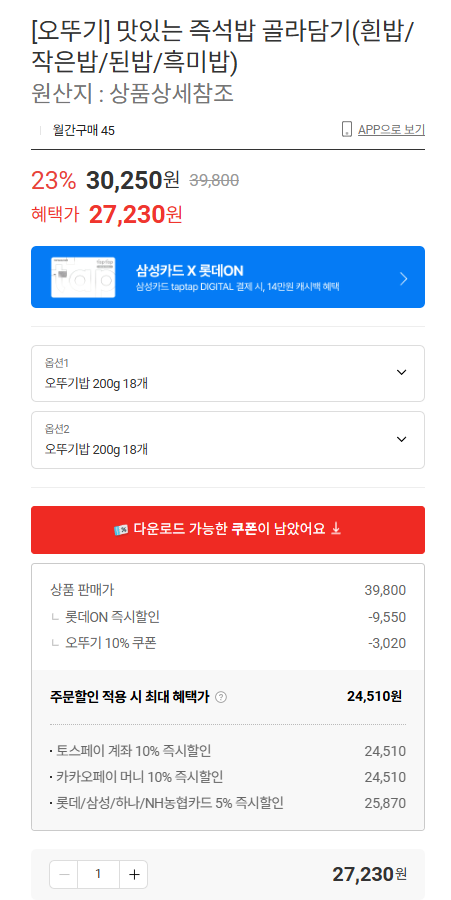Viewport: 451px width, 900px height.
Task: Open the APP으로 보기 link
Action: 391,130
